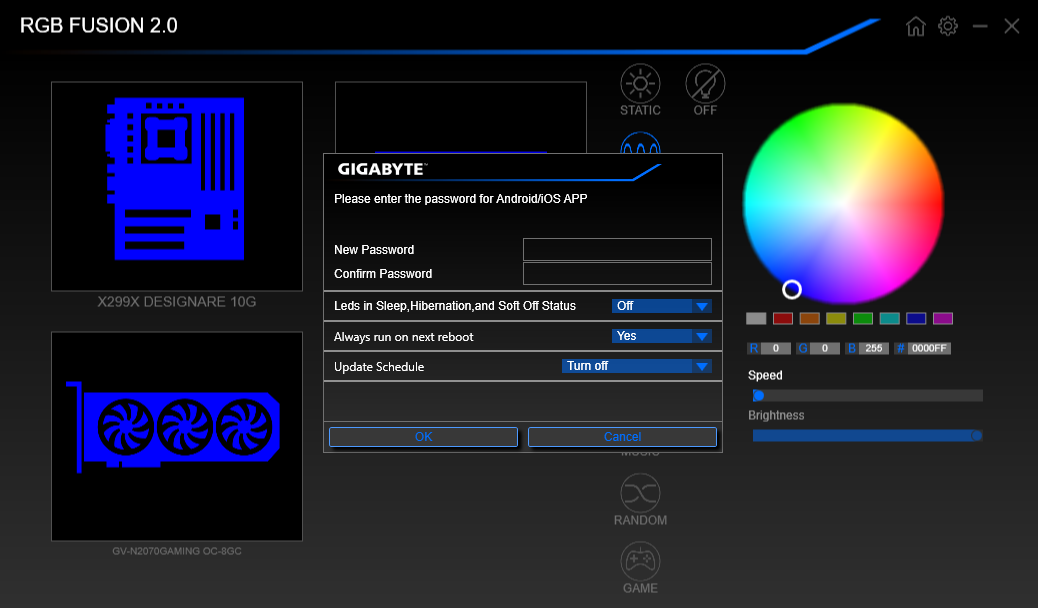Select GV-N2070GAMING OC-8GC graphics card thumbnail
The height and width of the screenshot is (608, 1038).
(177, 436)
